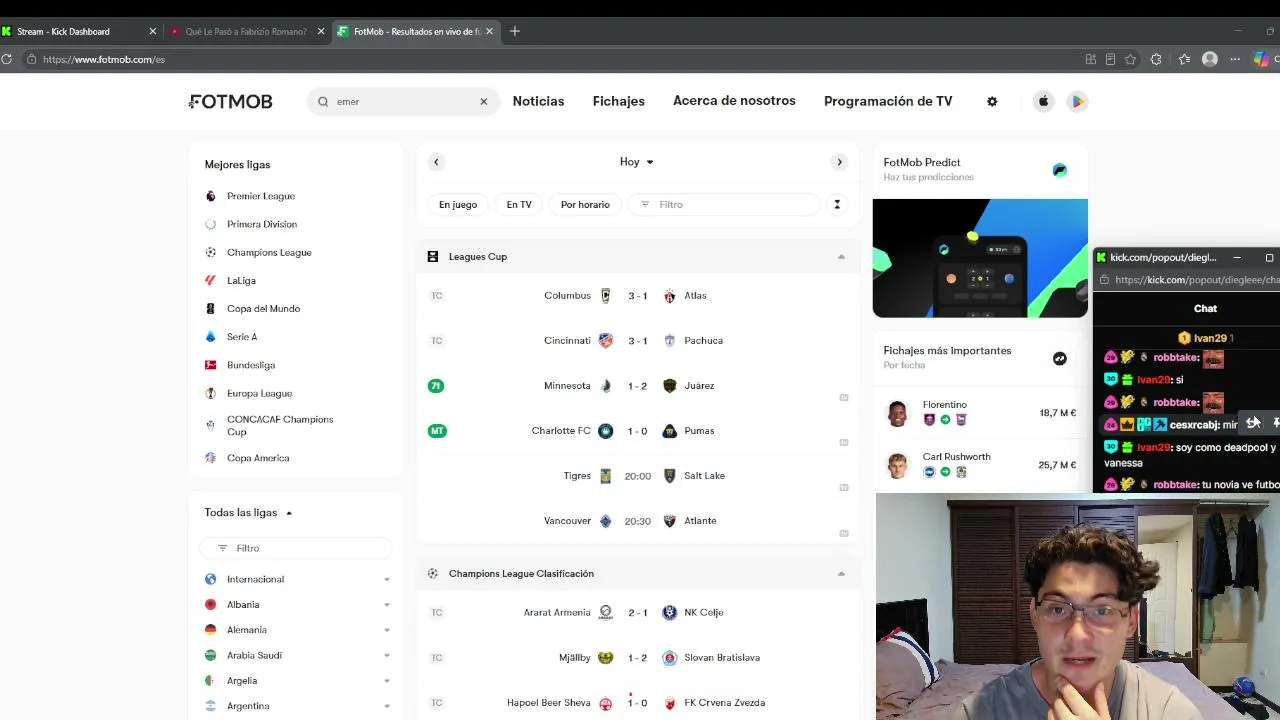Screen dimensions: 1280x720
Task: Open the Vancouver vs Atlante match
Action: click(638, 521)
